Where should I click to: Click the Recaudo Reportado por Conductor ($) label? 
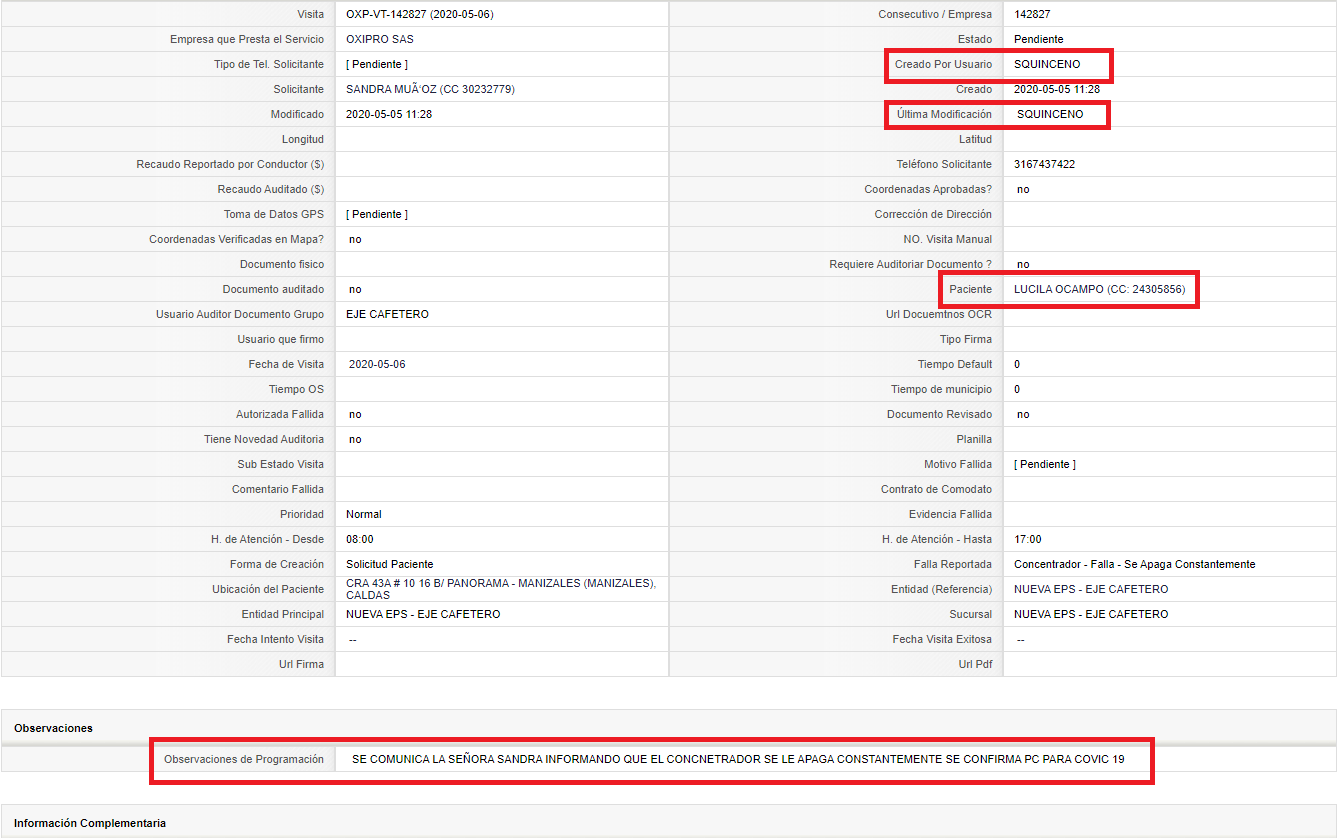click(x=230, y=164)
